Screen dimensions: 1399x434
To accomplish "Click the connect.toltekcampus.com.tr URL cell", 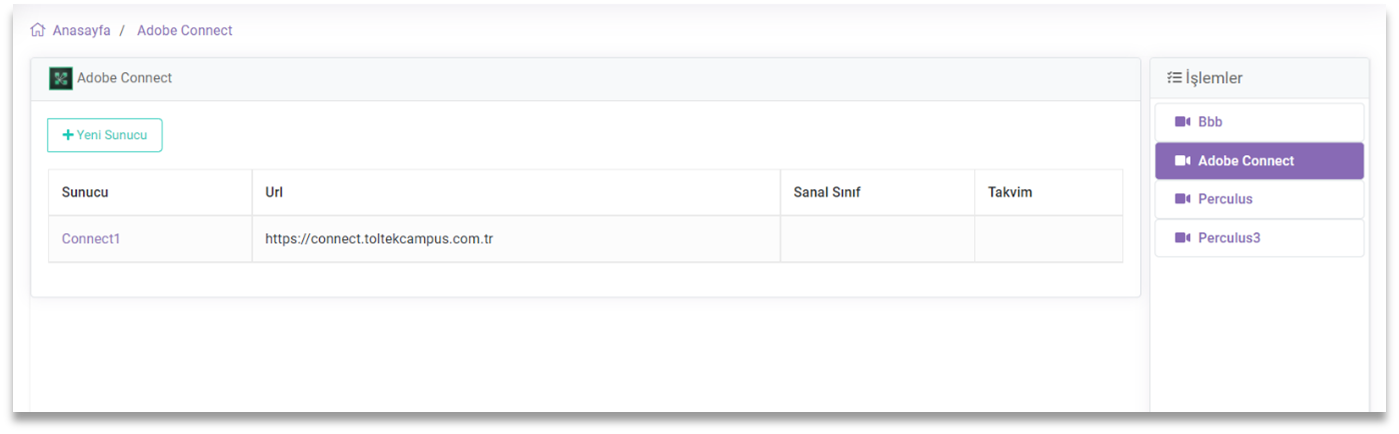I will [379, 239].
